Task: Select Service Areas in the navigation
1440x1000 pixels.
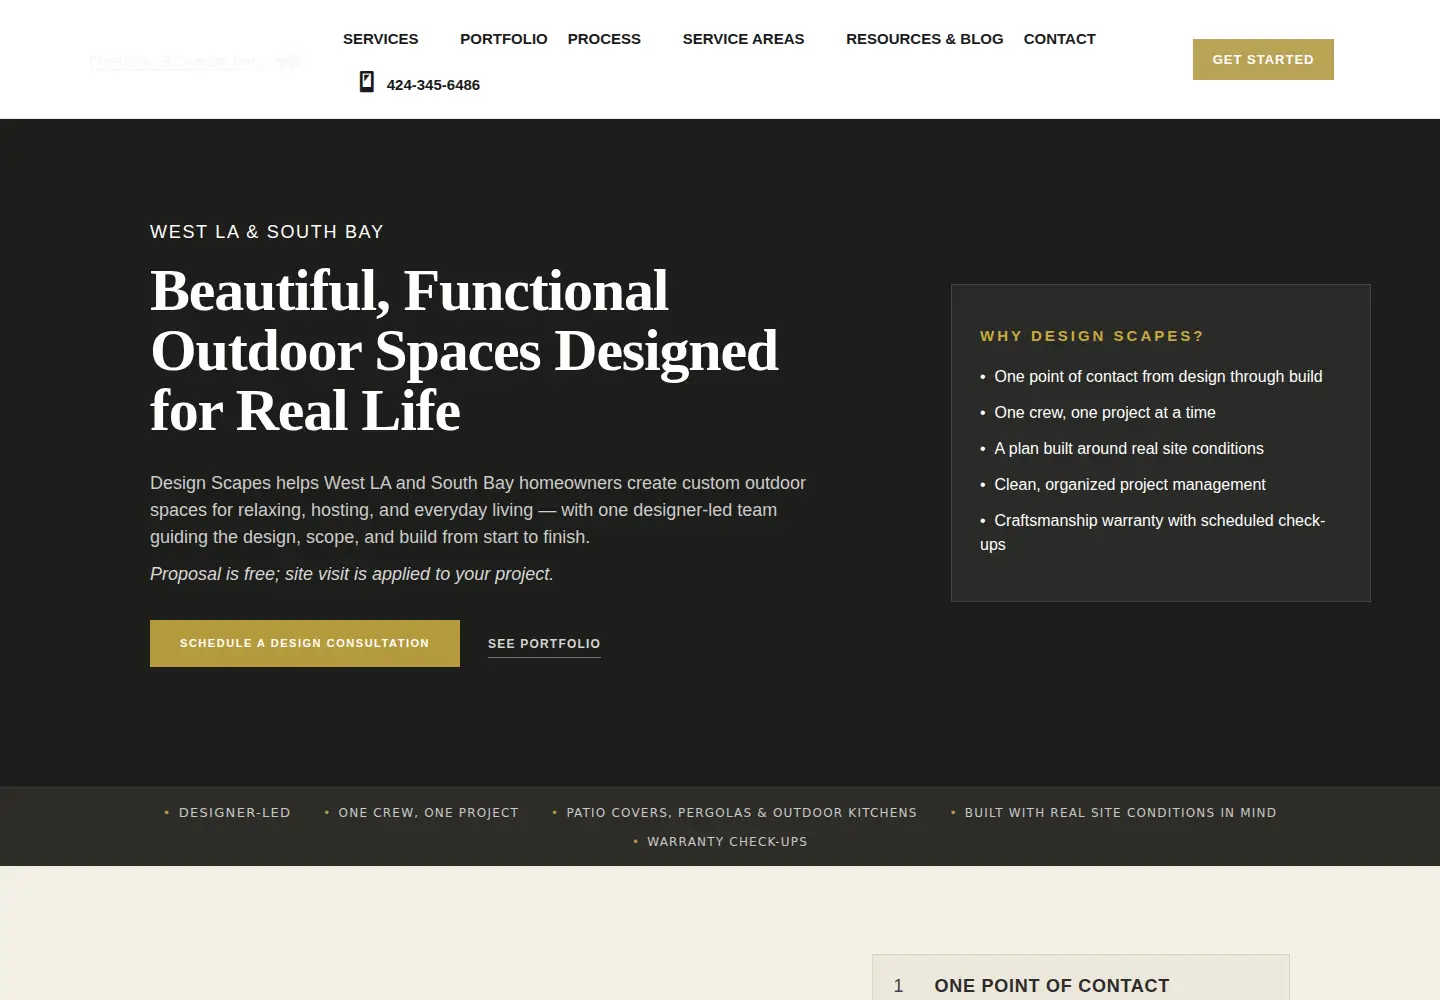Action: tap(743, 39)
